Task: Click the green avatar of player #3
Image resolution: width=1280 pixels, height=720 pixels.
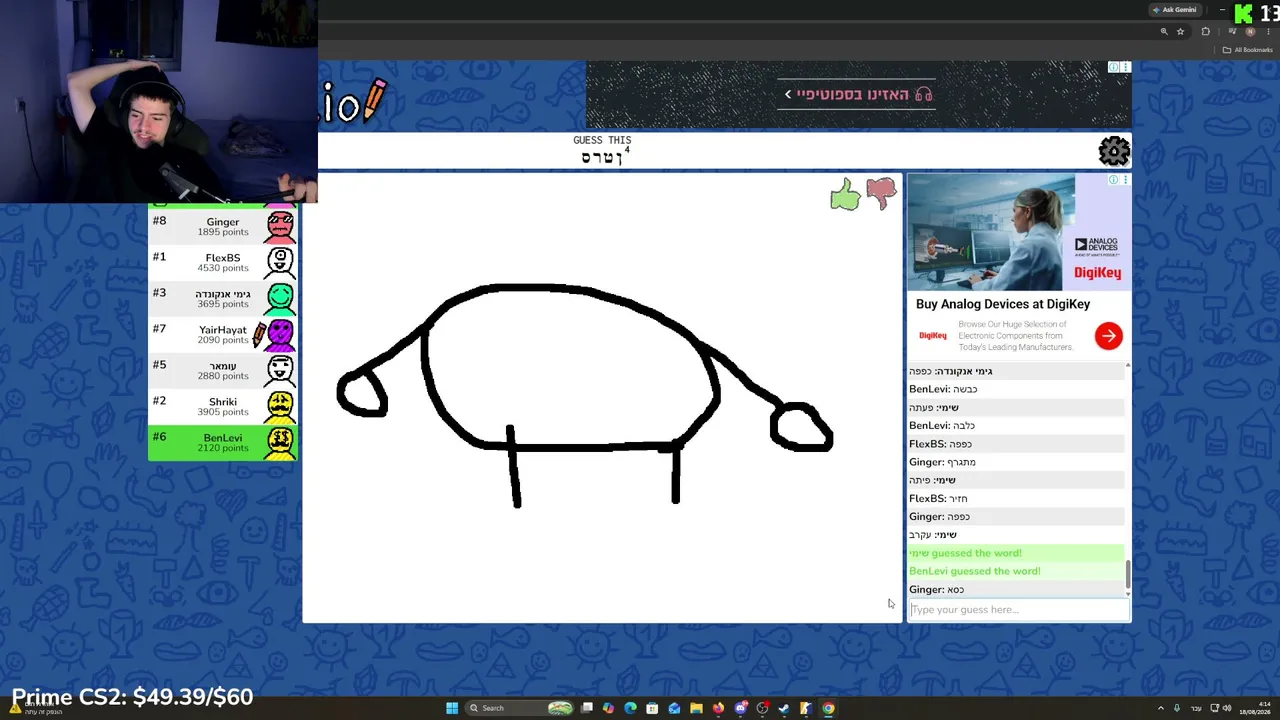Action: (x=280, y=298)
